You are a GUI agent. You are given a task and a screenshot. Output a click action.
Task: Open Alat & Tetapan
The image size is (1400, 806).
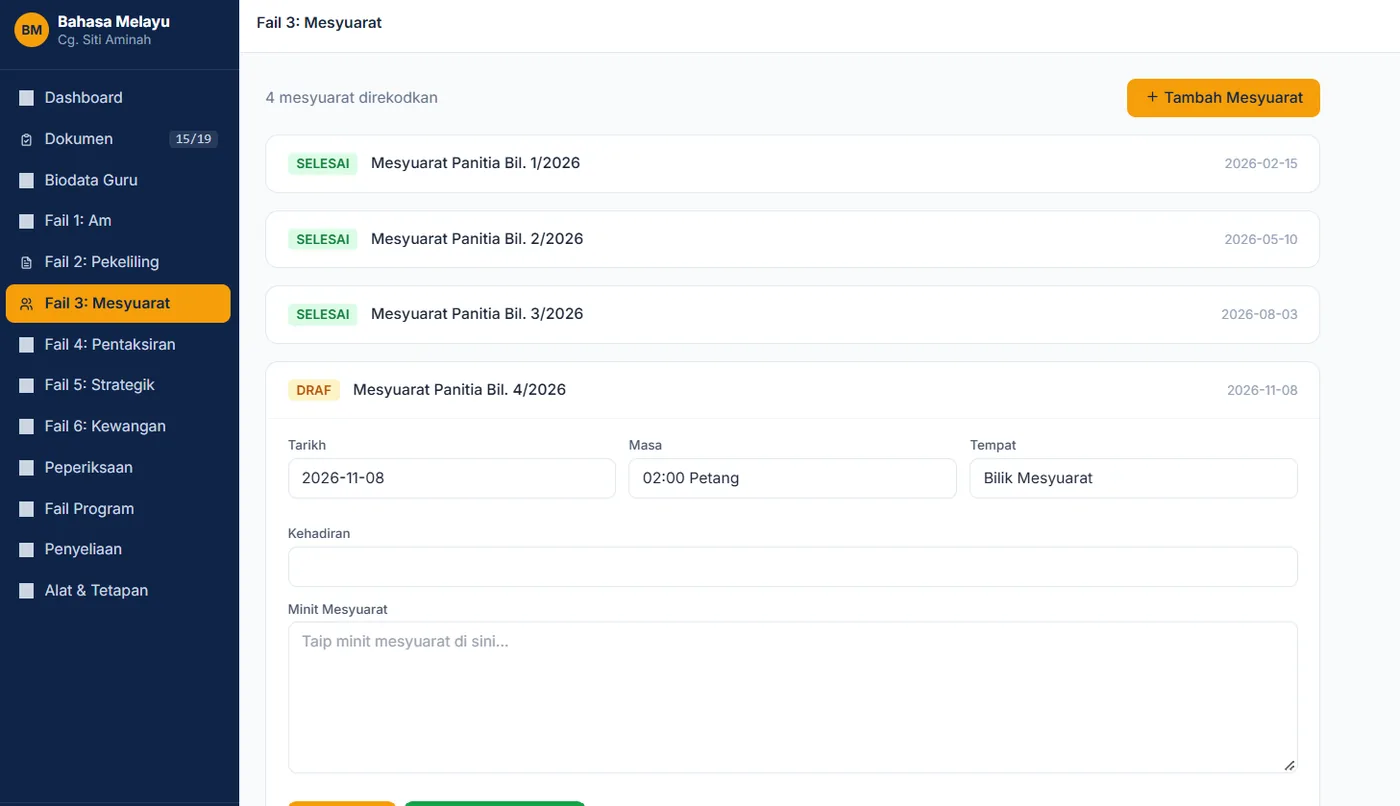(x=118, y=590)
